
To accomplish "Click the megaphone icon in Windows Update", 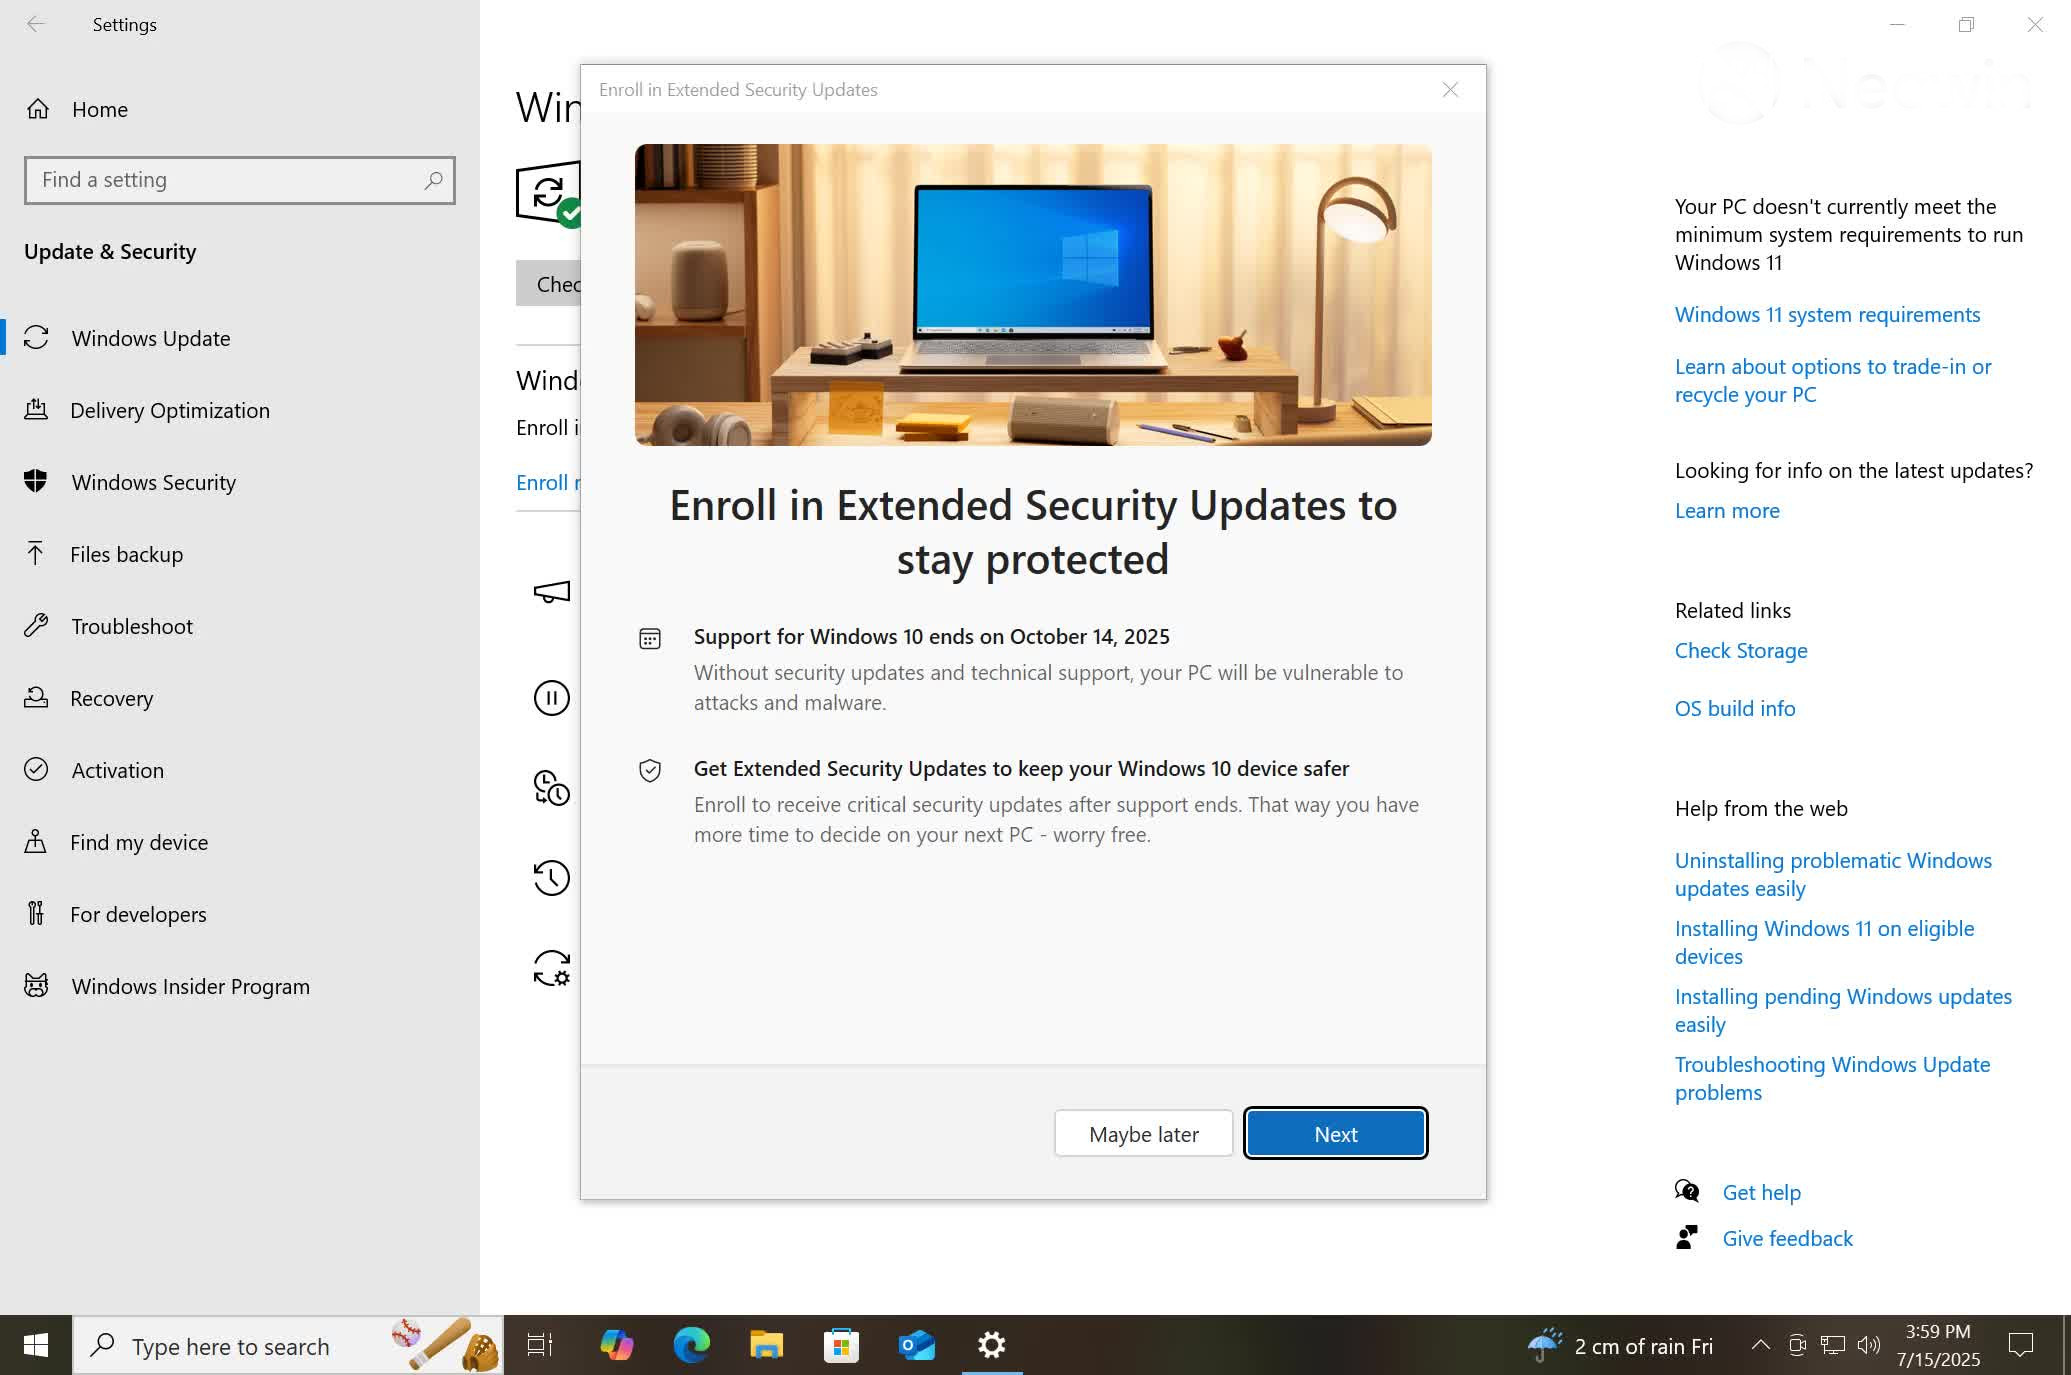I will (552, 592).
